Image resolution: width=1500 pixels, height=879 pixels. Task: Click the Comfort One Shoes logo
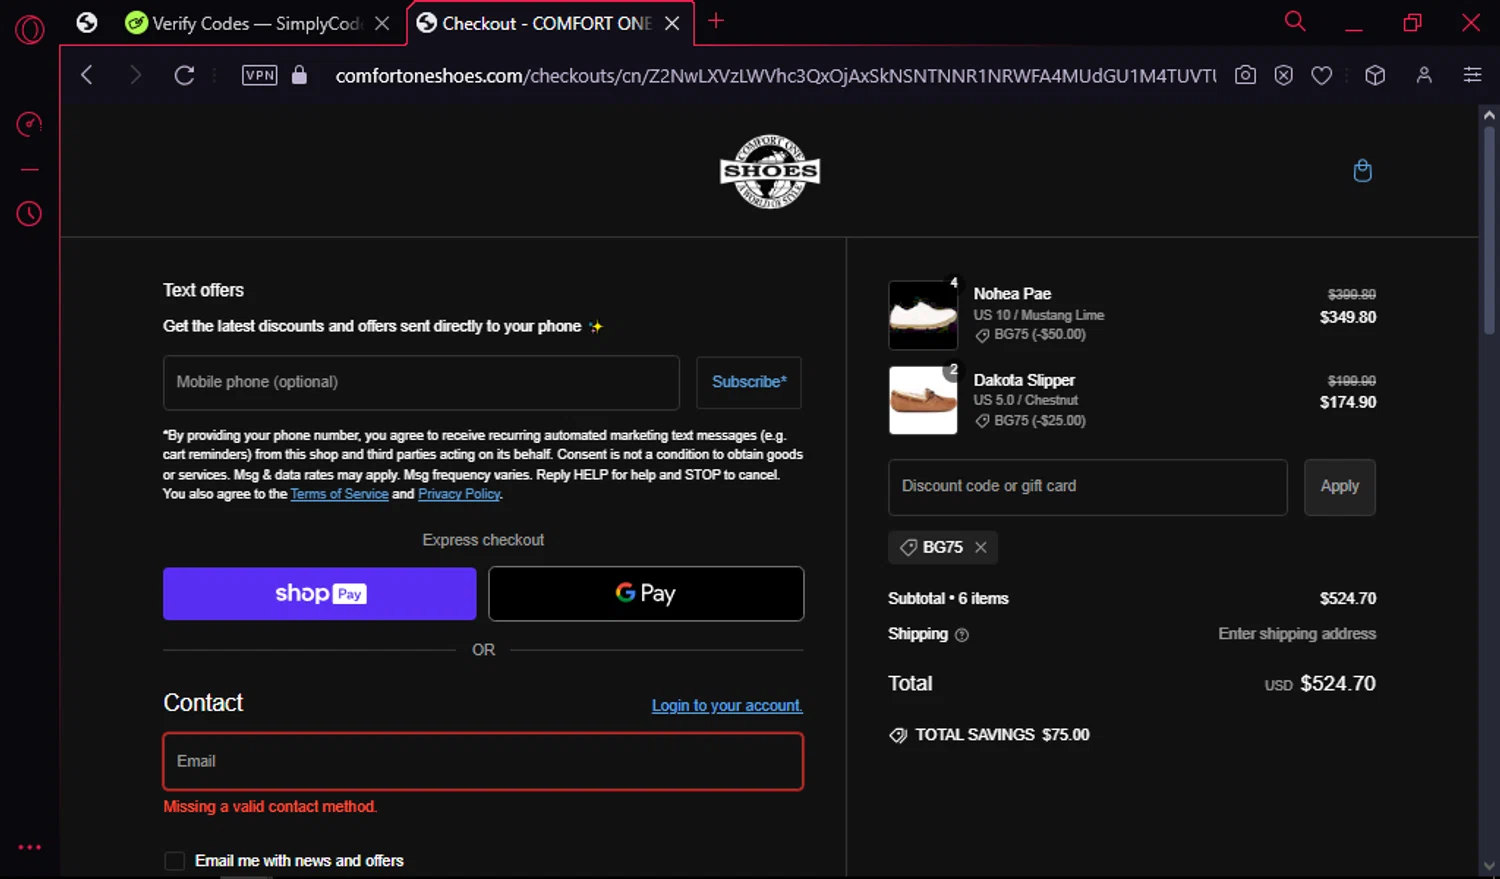(x=770, y=171)
